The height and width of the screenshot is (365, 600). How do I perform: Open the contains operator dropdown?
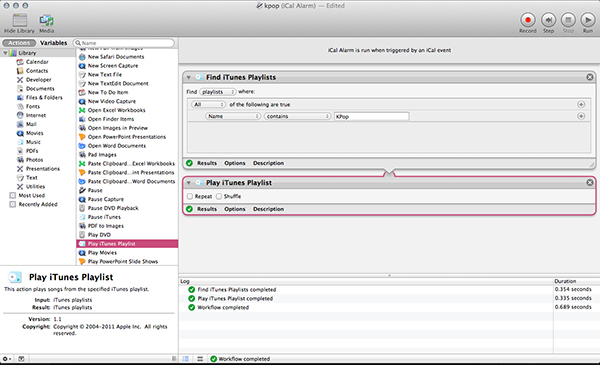(297, 116)
